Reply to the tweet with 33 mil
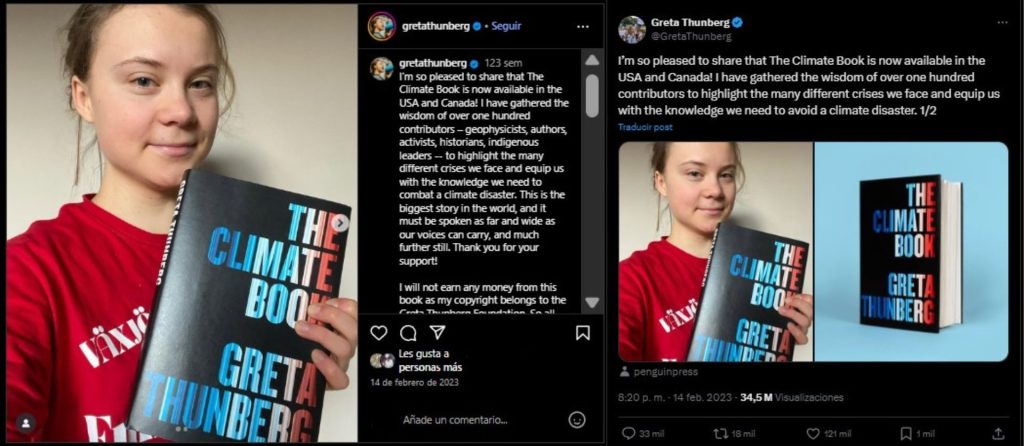 point(633,433)
